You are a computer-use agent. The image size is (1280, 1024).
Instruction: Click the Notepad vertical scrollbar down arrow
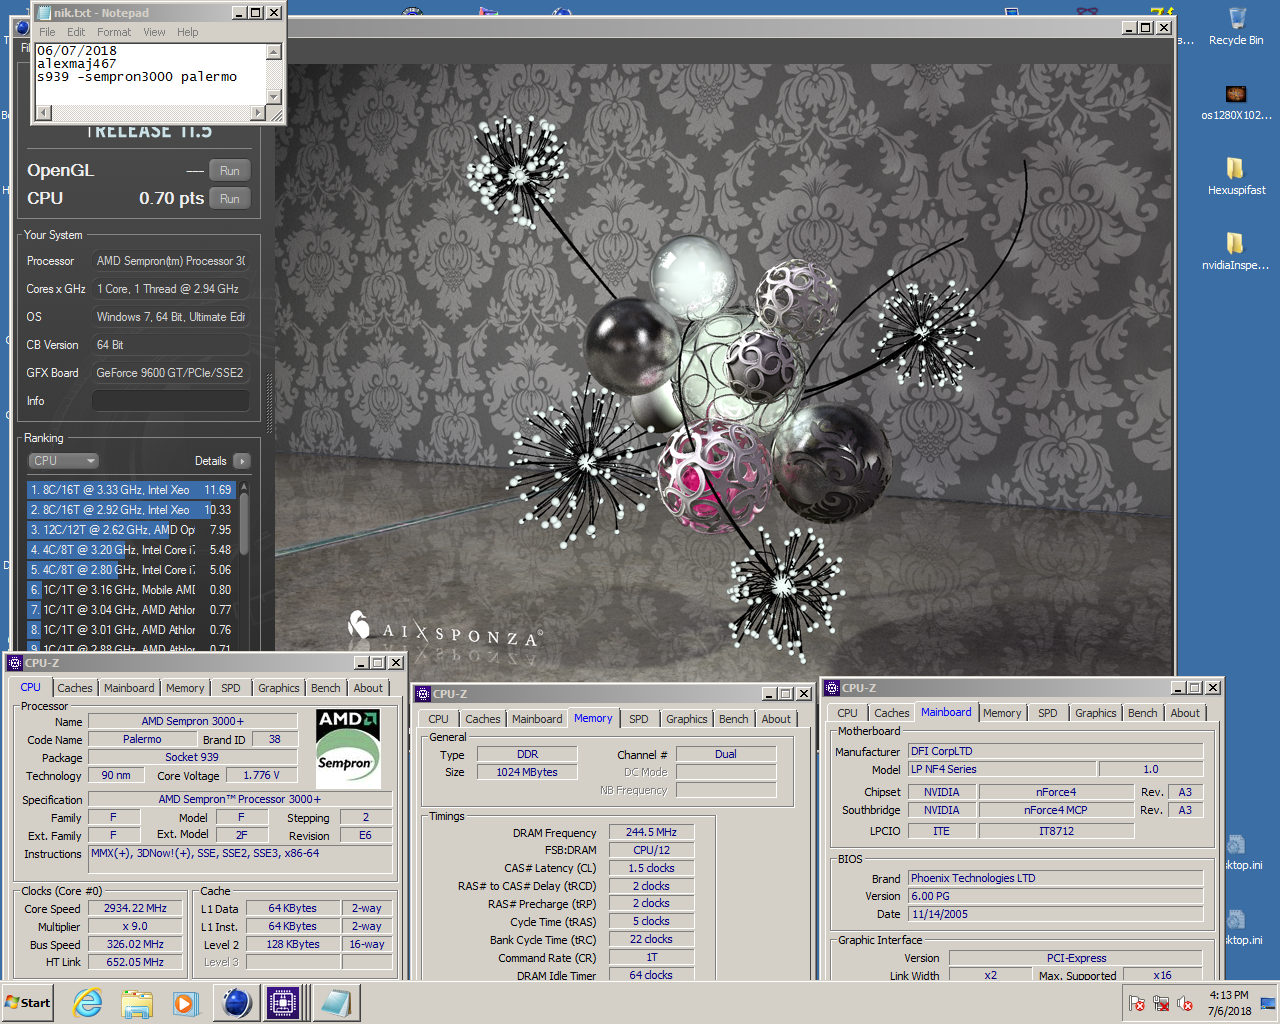pos(274,97)
